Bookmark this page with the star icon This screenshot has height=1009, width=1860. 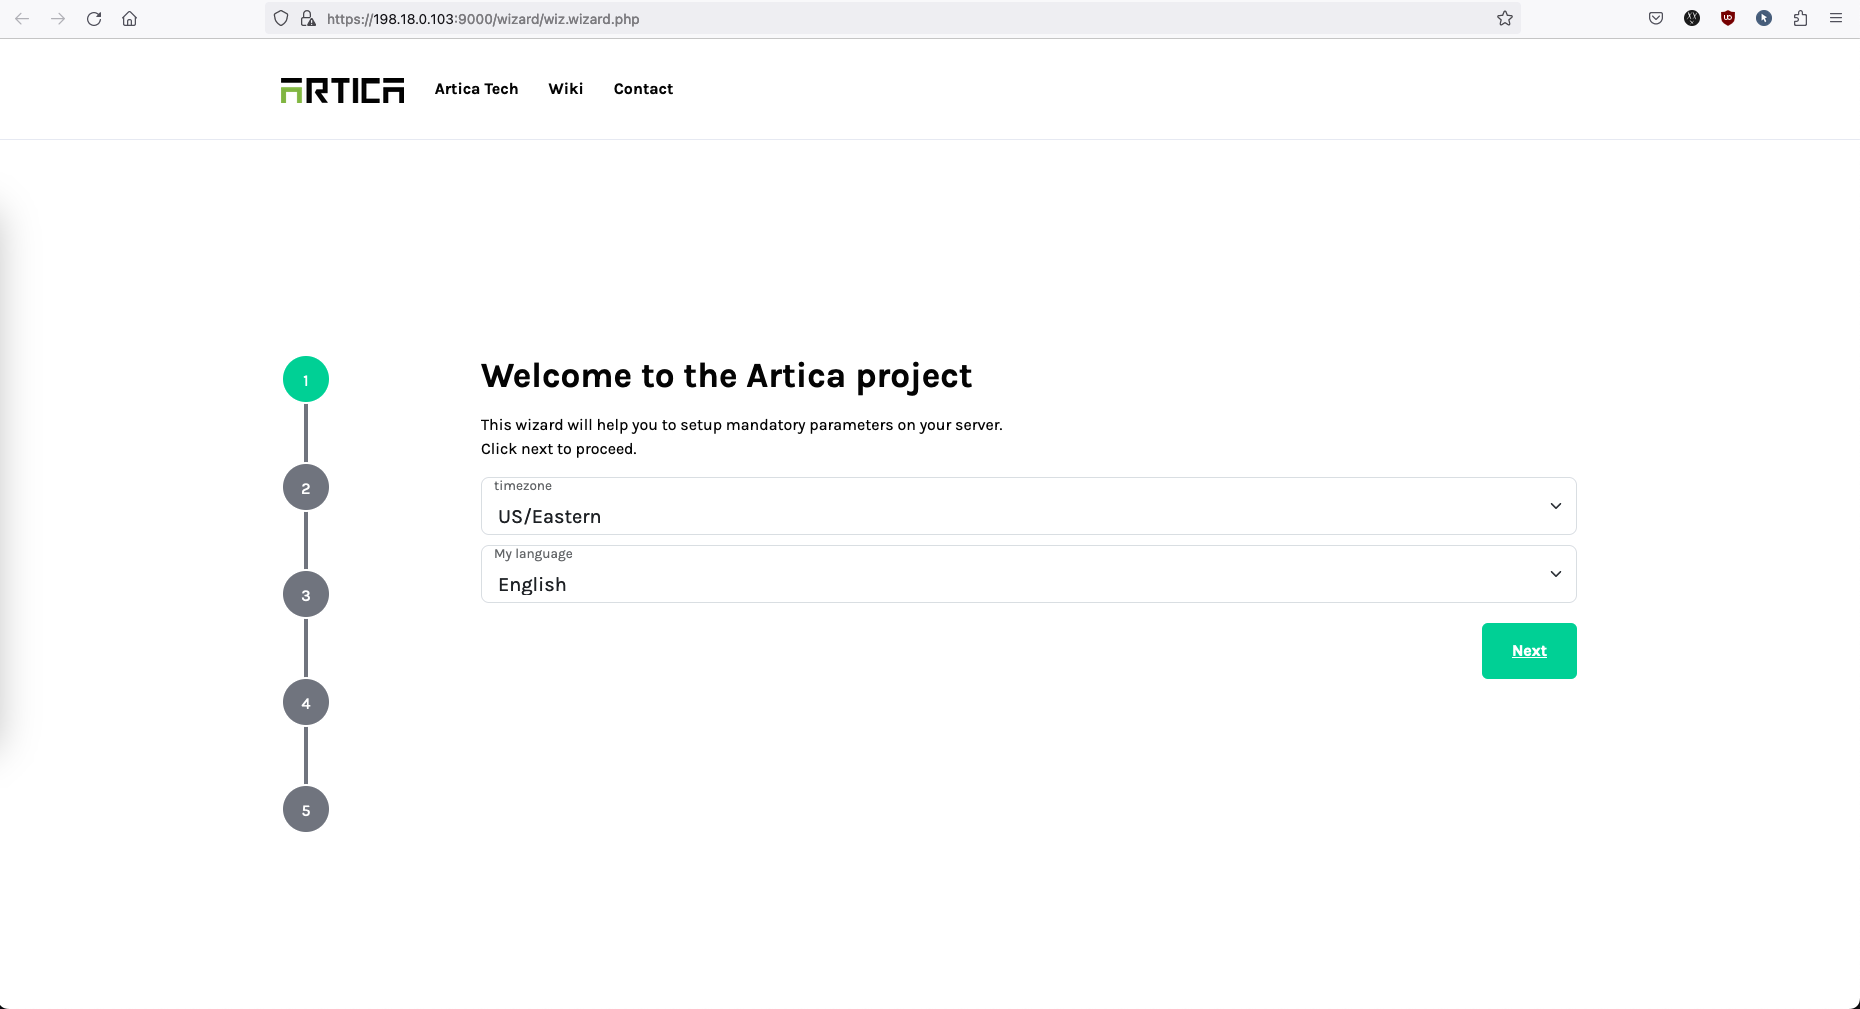1504,19
